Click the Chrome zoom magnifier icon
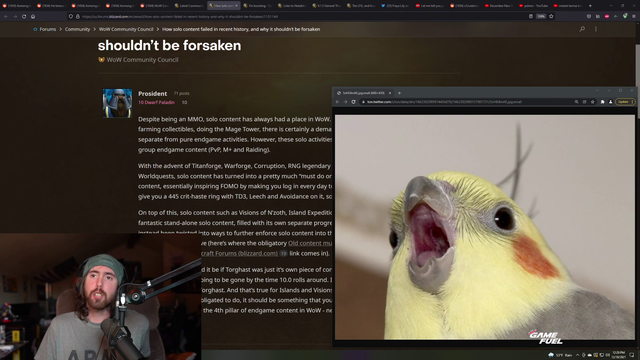The image size is (640, 360). click(576, 102)
